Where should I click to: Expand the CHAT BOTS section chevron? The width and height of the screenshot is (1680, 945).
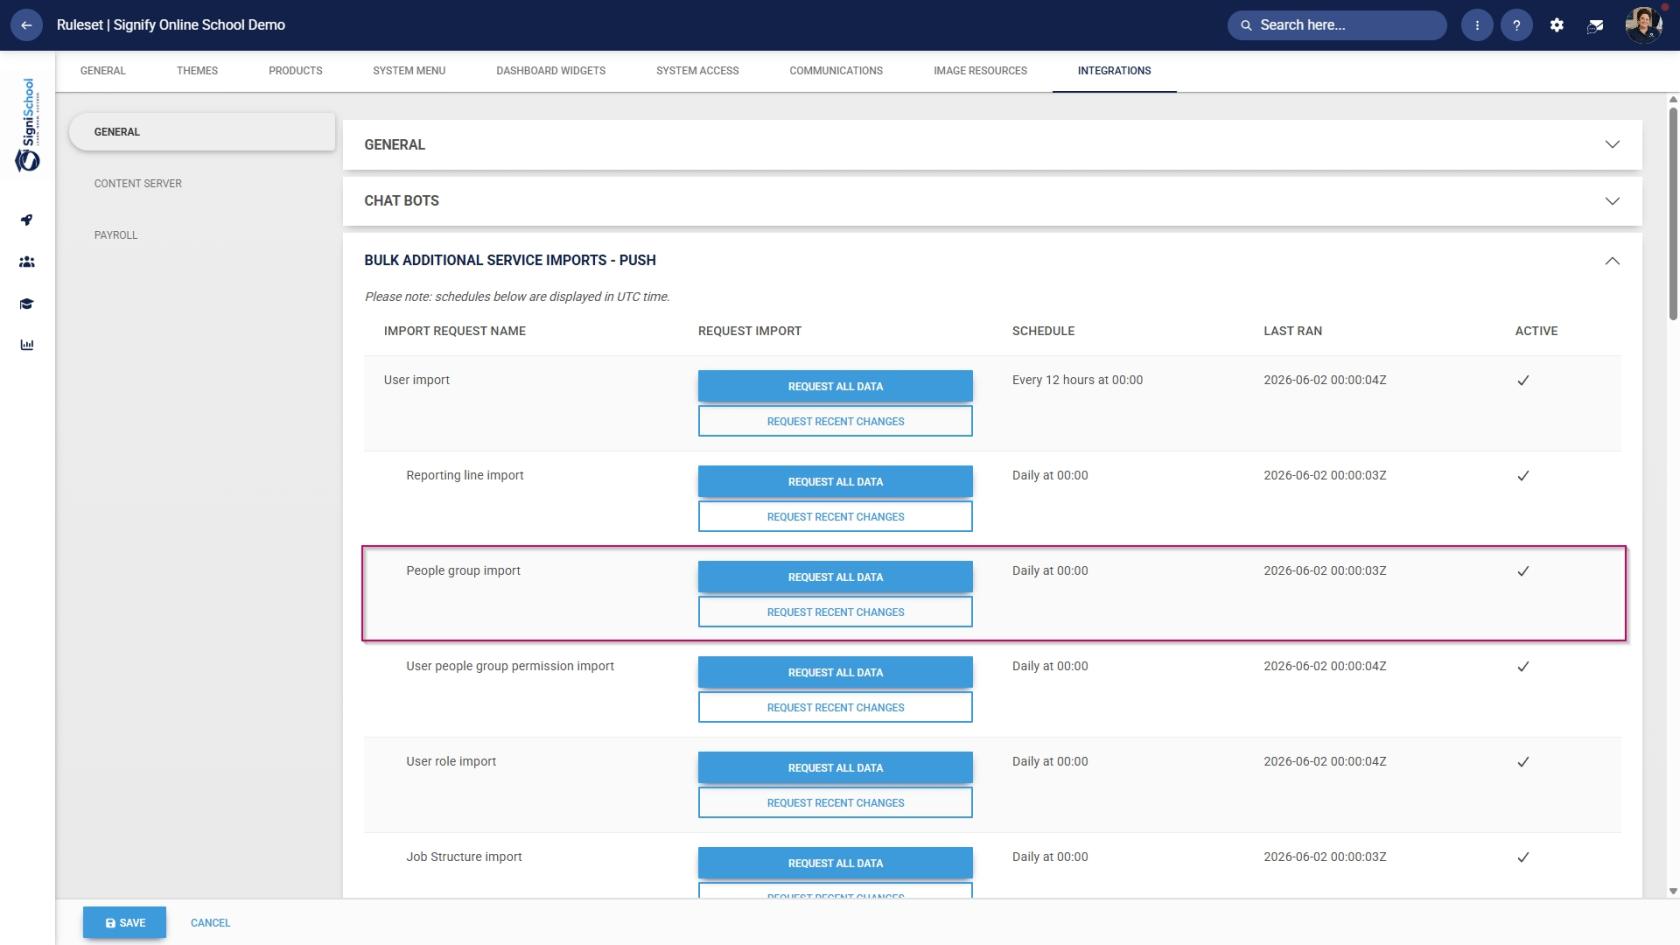click(x=1612, y=201)
